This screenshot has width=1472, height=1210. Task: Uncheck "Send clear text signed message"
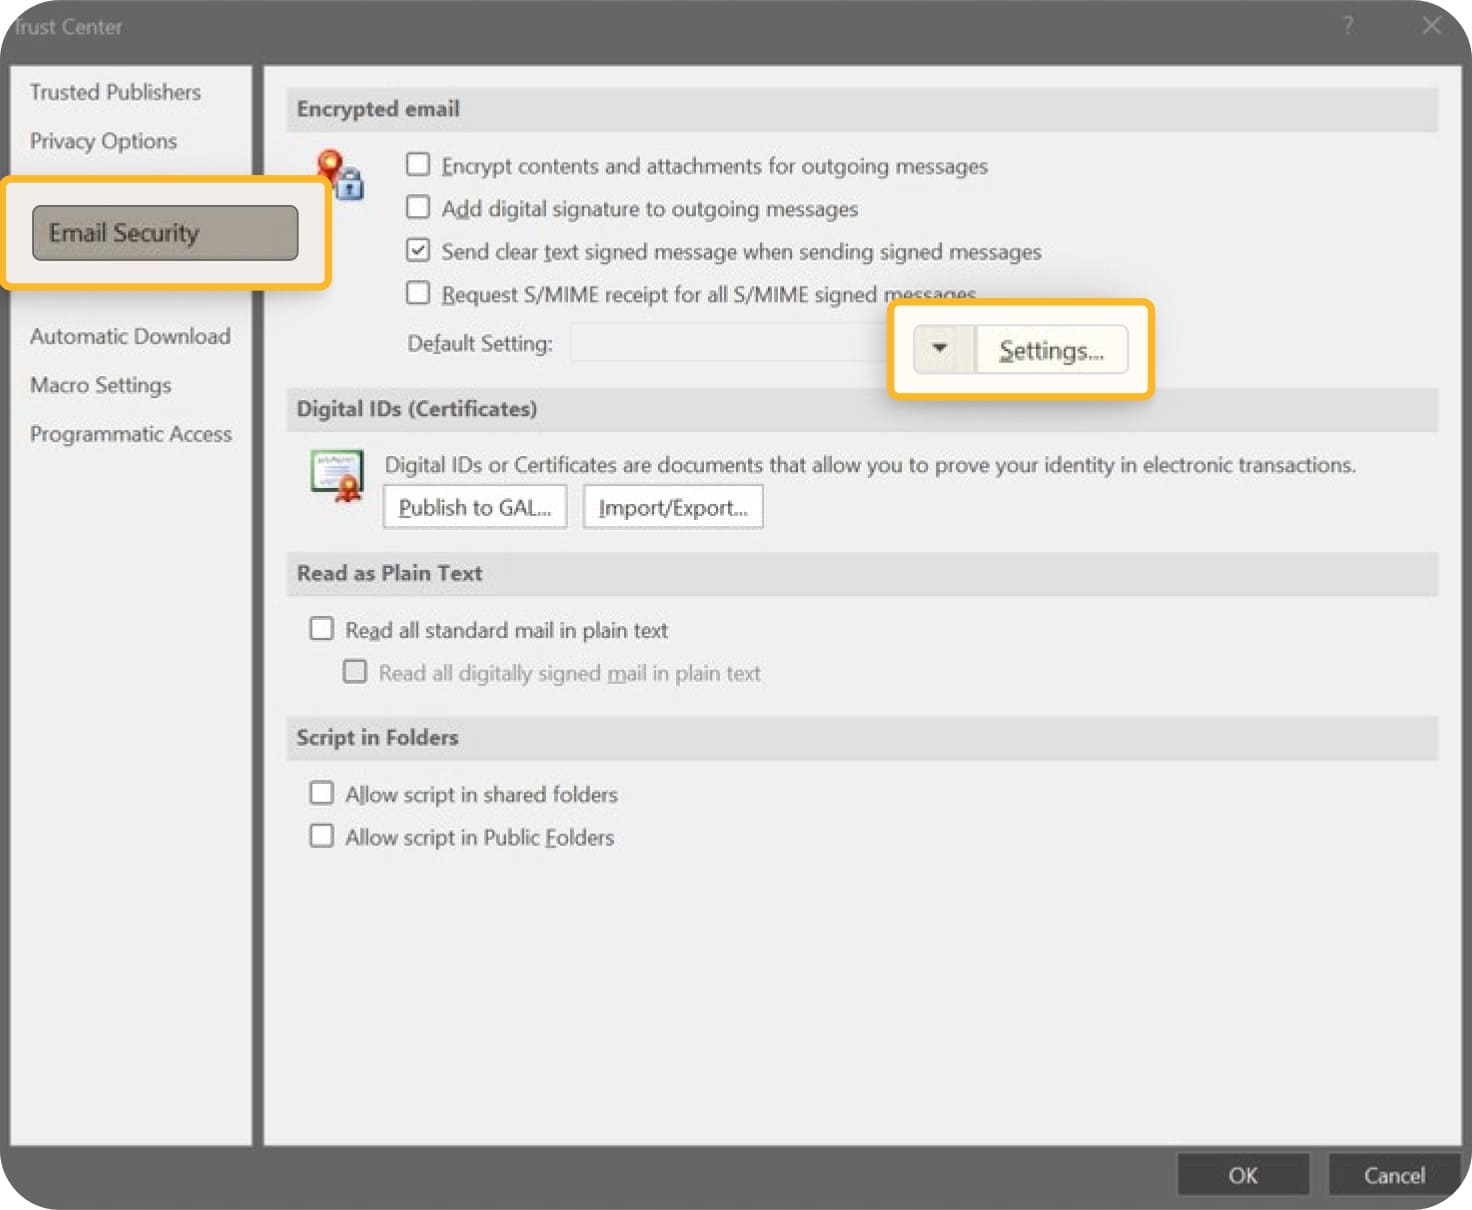coord(418,250)
